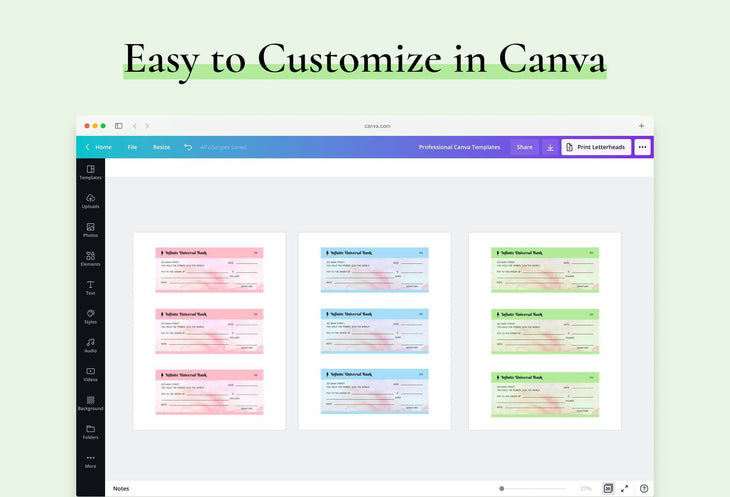Open the Uploads panel

pos(90,201)
